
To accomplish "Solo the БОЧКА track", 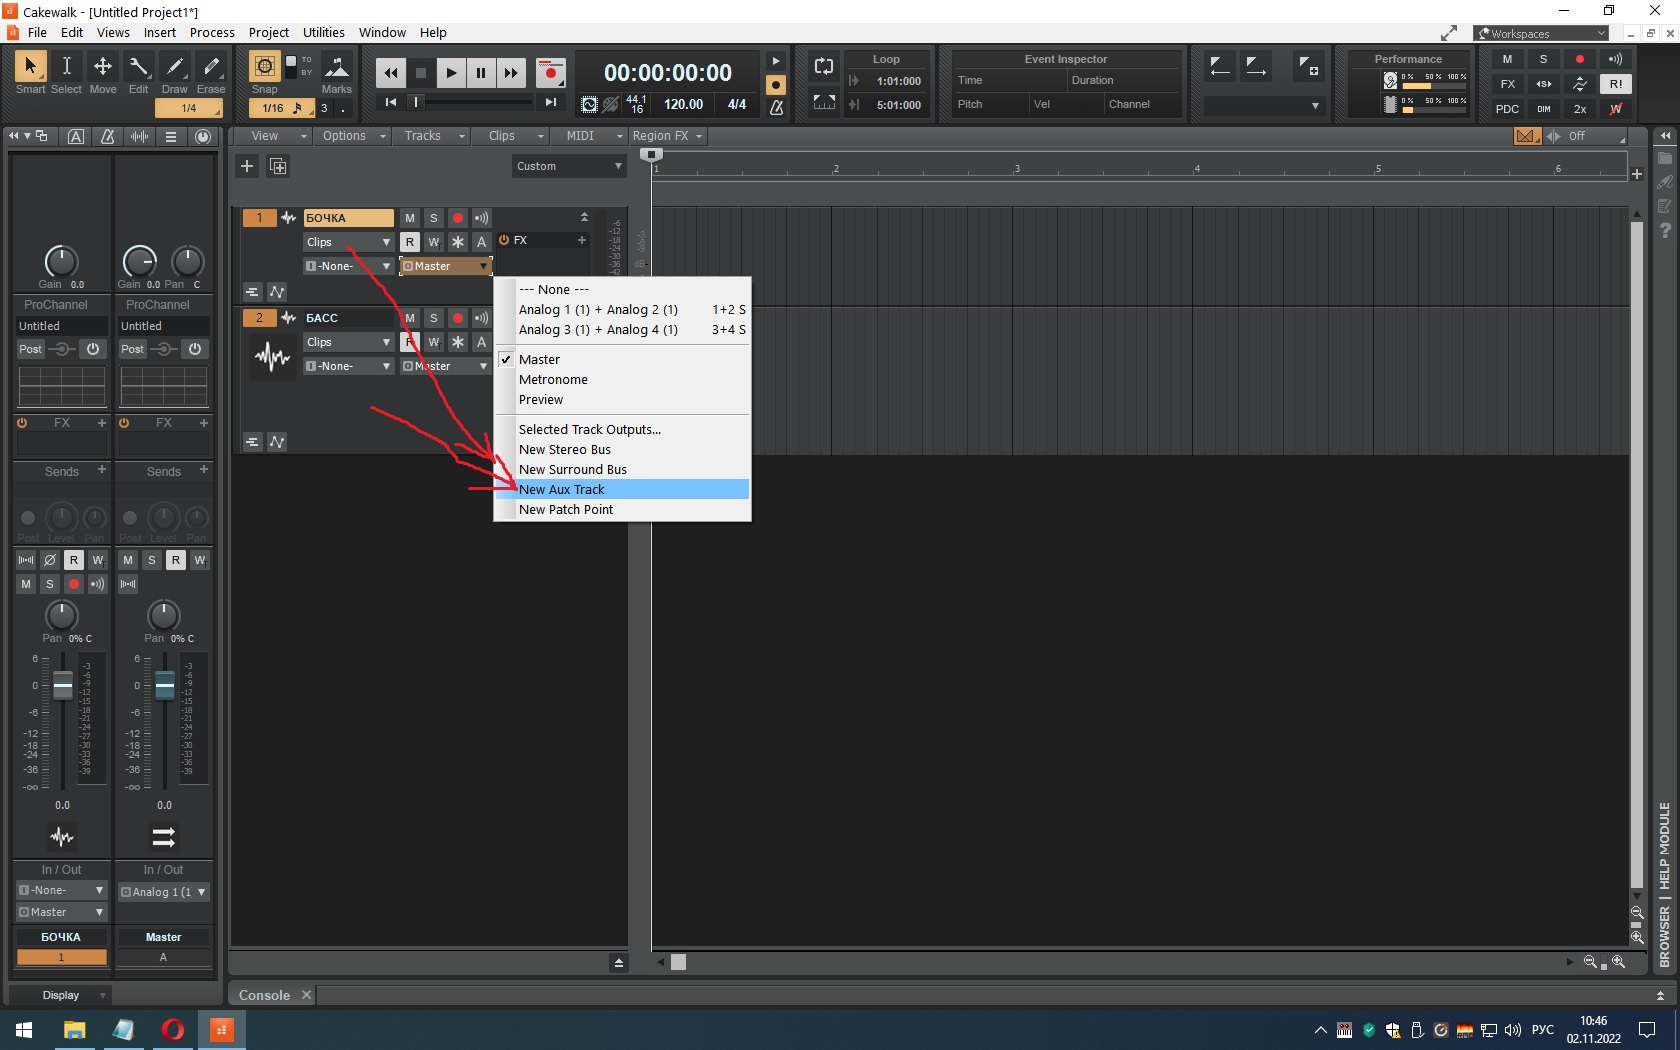I will click(433, 218).
